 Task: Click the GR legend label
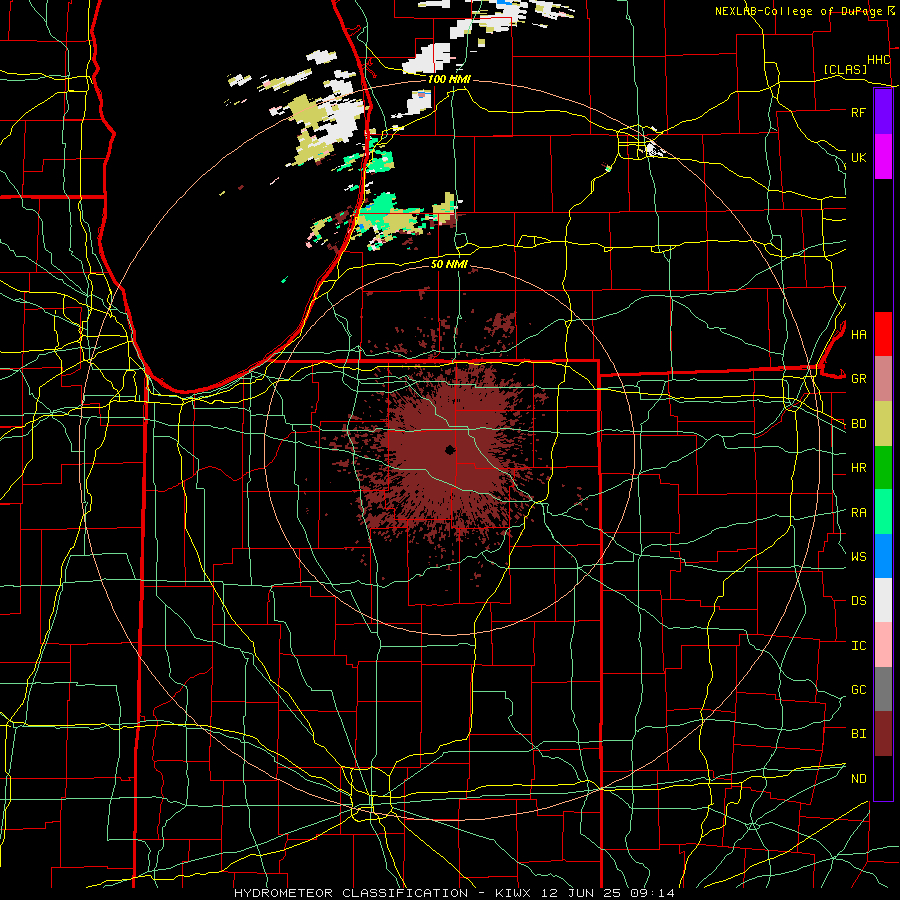(858, 379)
